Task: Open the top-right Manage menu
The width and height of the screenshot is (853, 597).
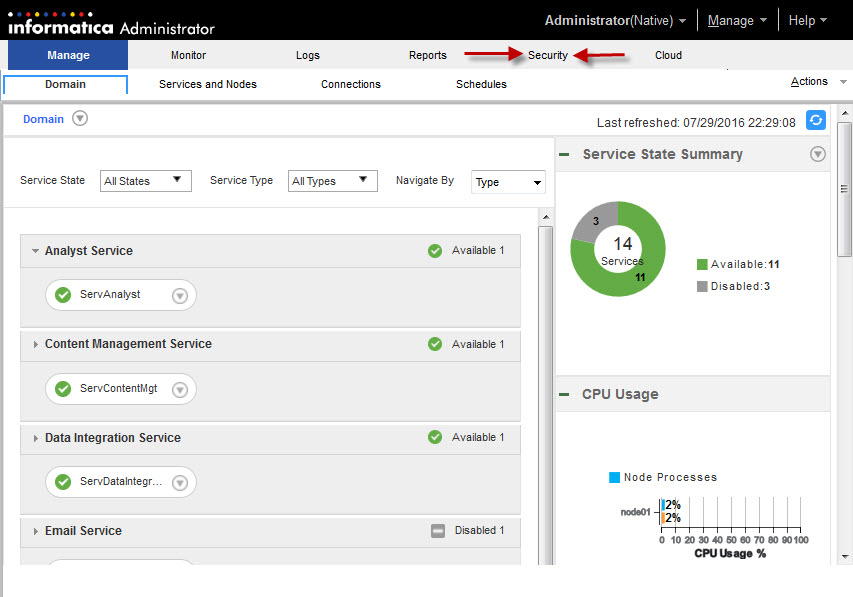Action: pos(737,21)
